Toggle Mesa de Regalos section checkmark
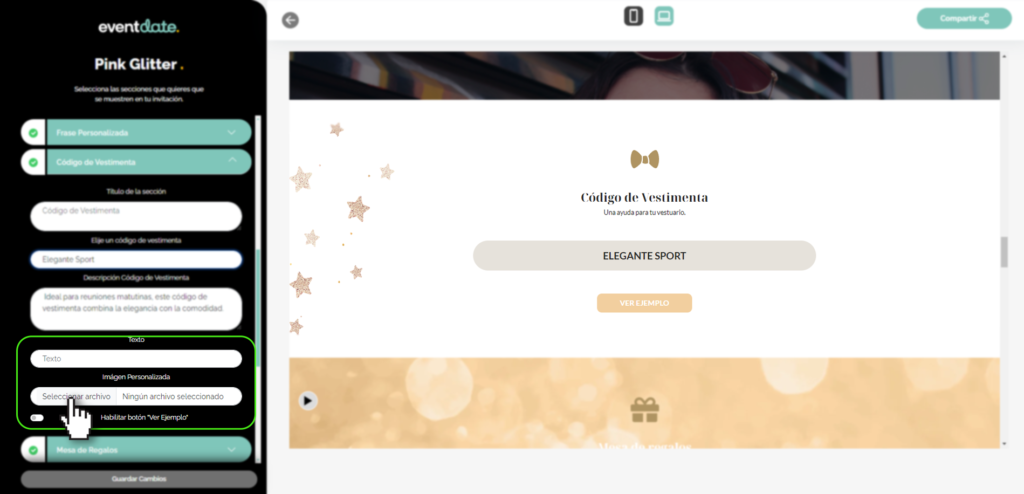1024x494 pixels. (33, 450)
